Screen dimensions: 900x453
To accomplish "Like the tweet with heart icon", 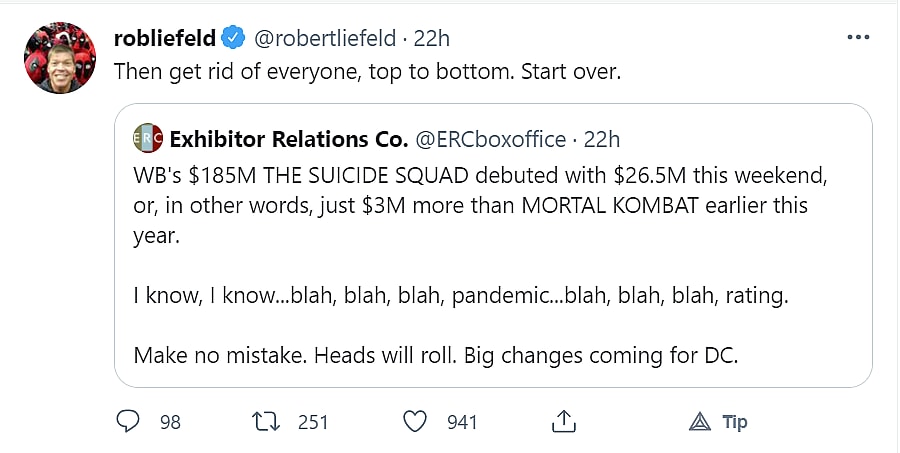I will tap(418, 422).
